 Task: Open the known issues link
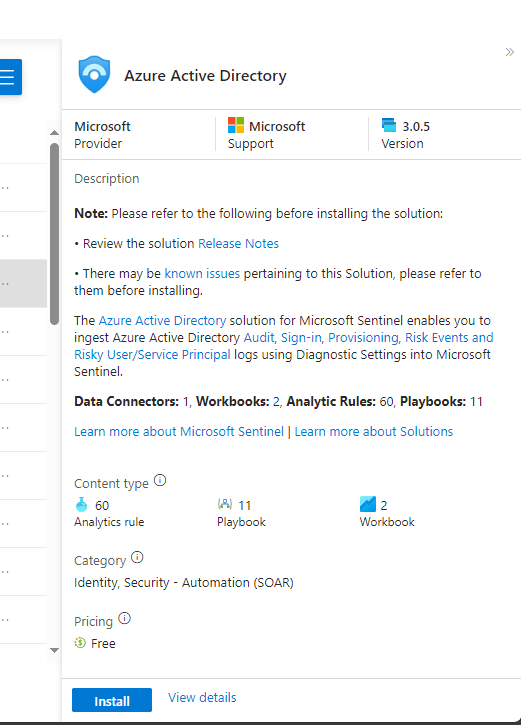coord(202,274)
